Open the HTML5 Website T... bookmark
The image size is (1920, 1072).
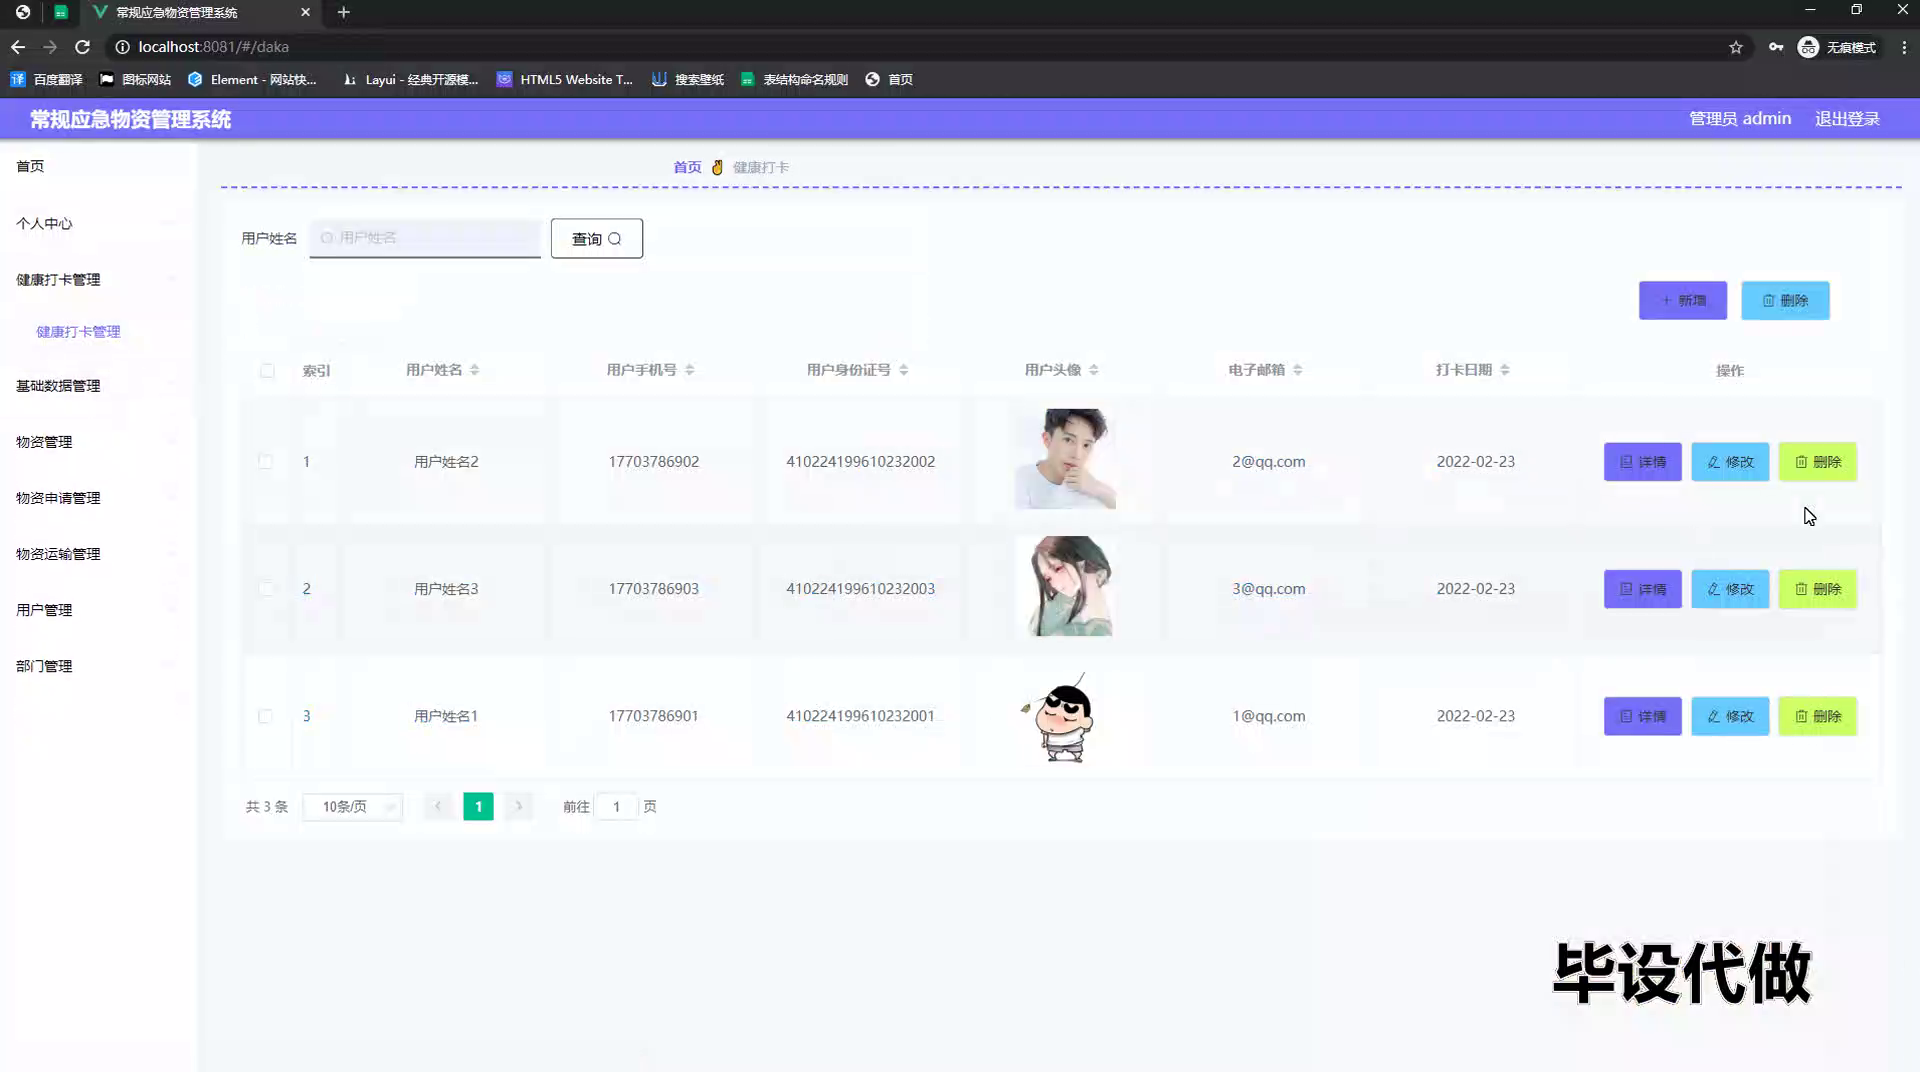(x=565, y=79)
